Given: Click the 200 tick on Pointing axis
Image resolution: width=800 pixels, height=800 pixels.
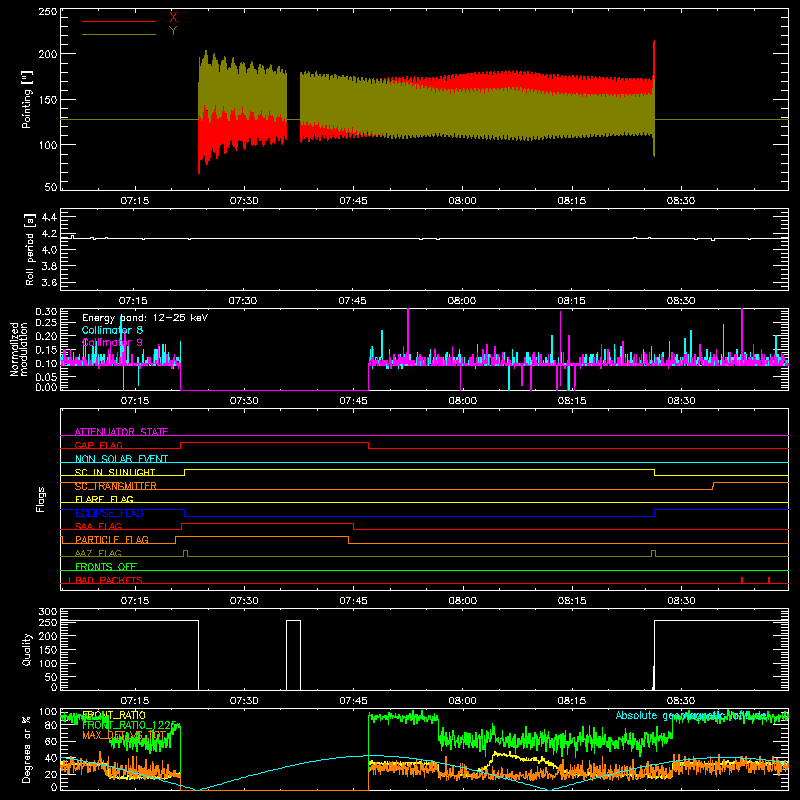Looking at the screenshot, I should pos(48,54).
